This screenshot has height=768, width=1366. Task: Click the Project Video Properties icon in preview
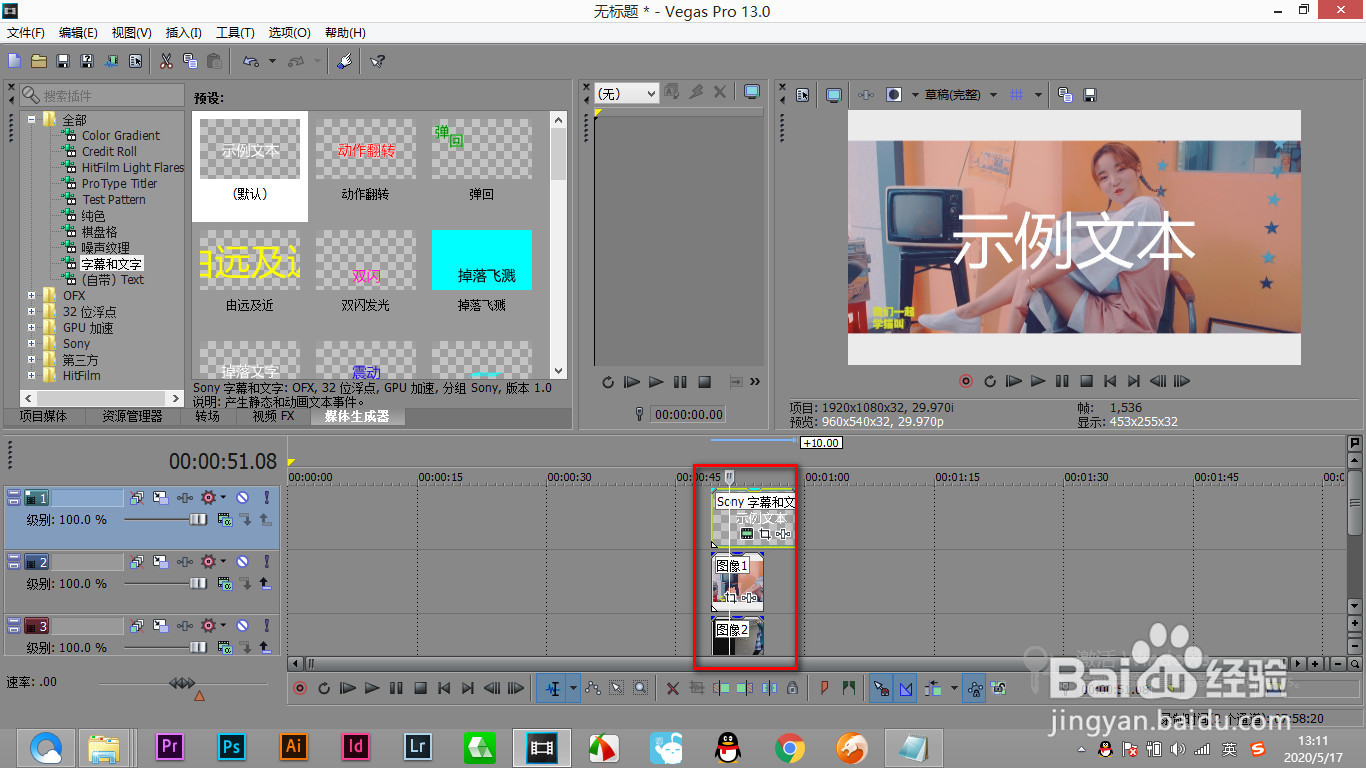coord(803,95)
